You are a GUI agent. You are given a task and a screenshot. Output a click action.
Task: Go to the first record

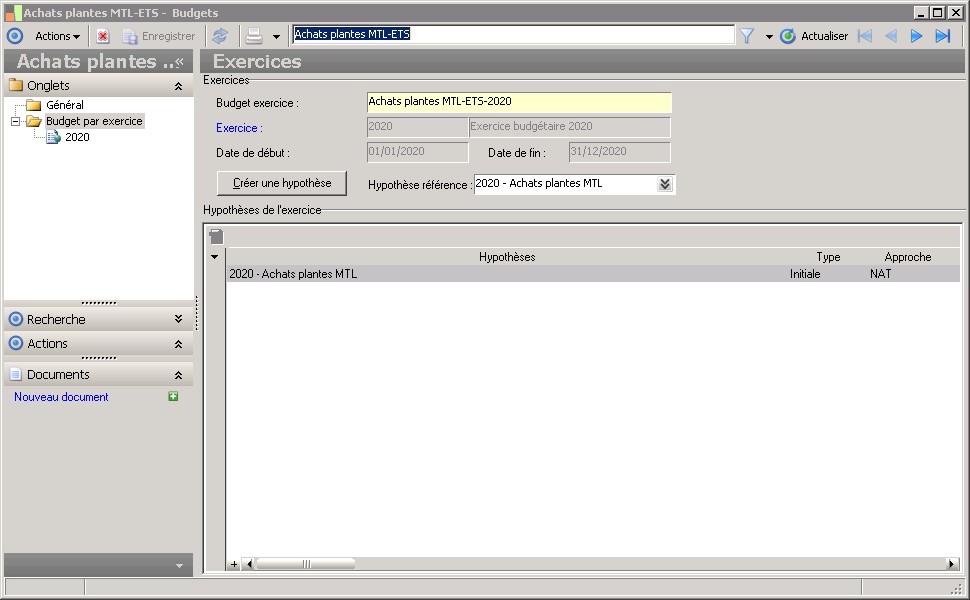tap(865, 36)
